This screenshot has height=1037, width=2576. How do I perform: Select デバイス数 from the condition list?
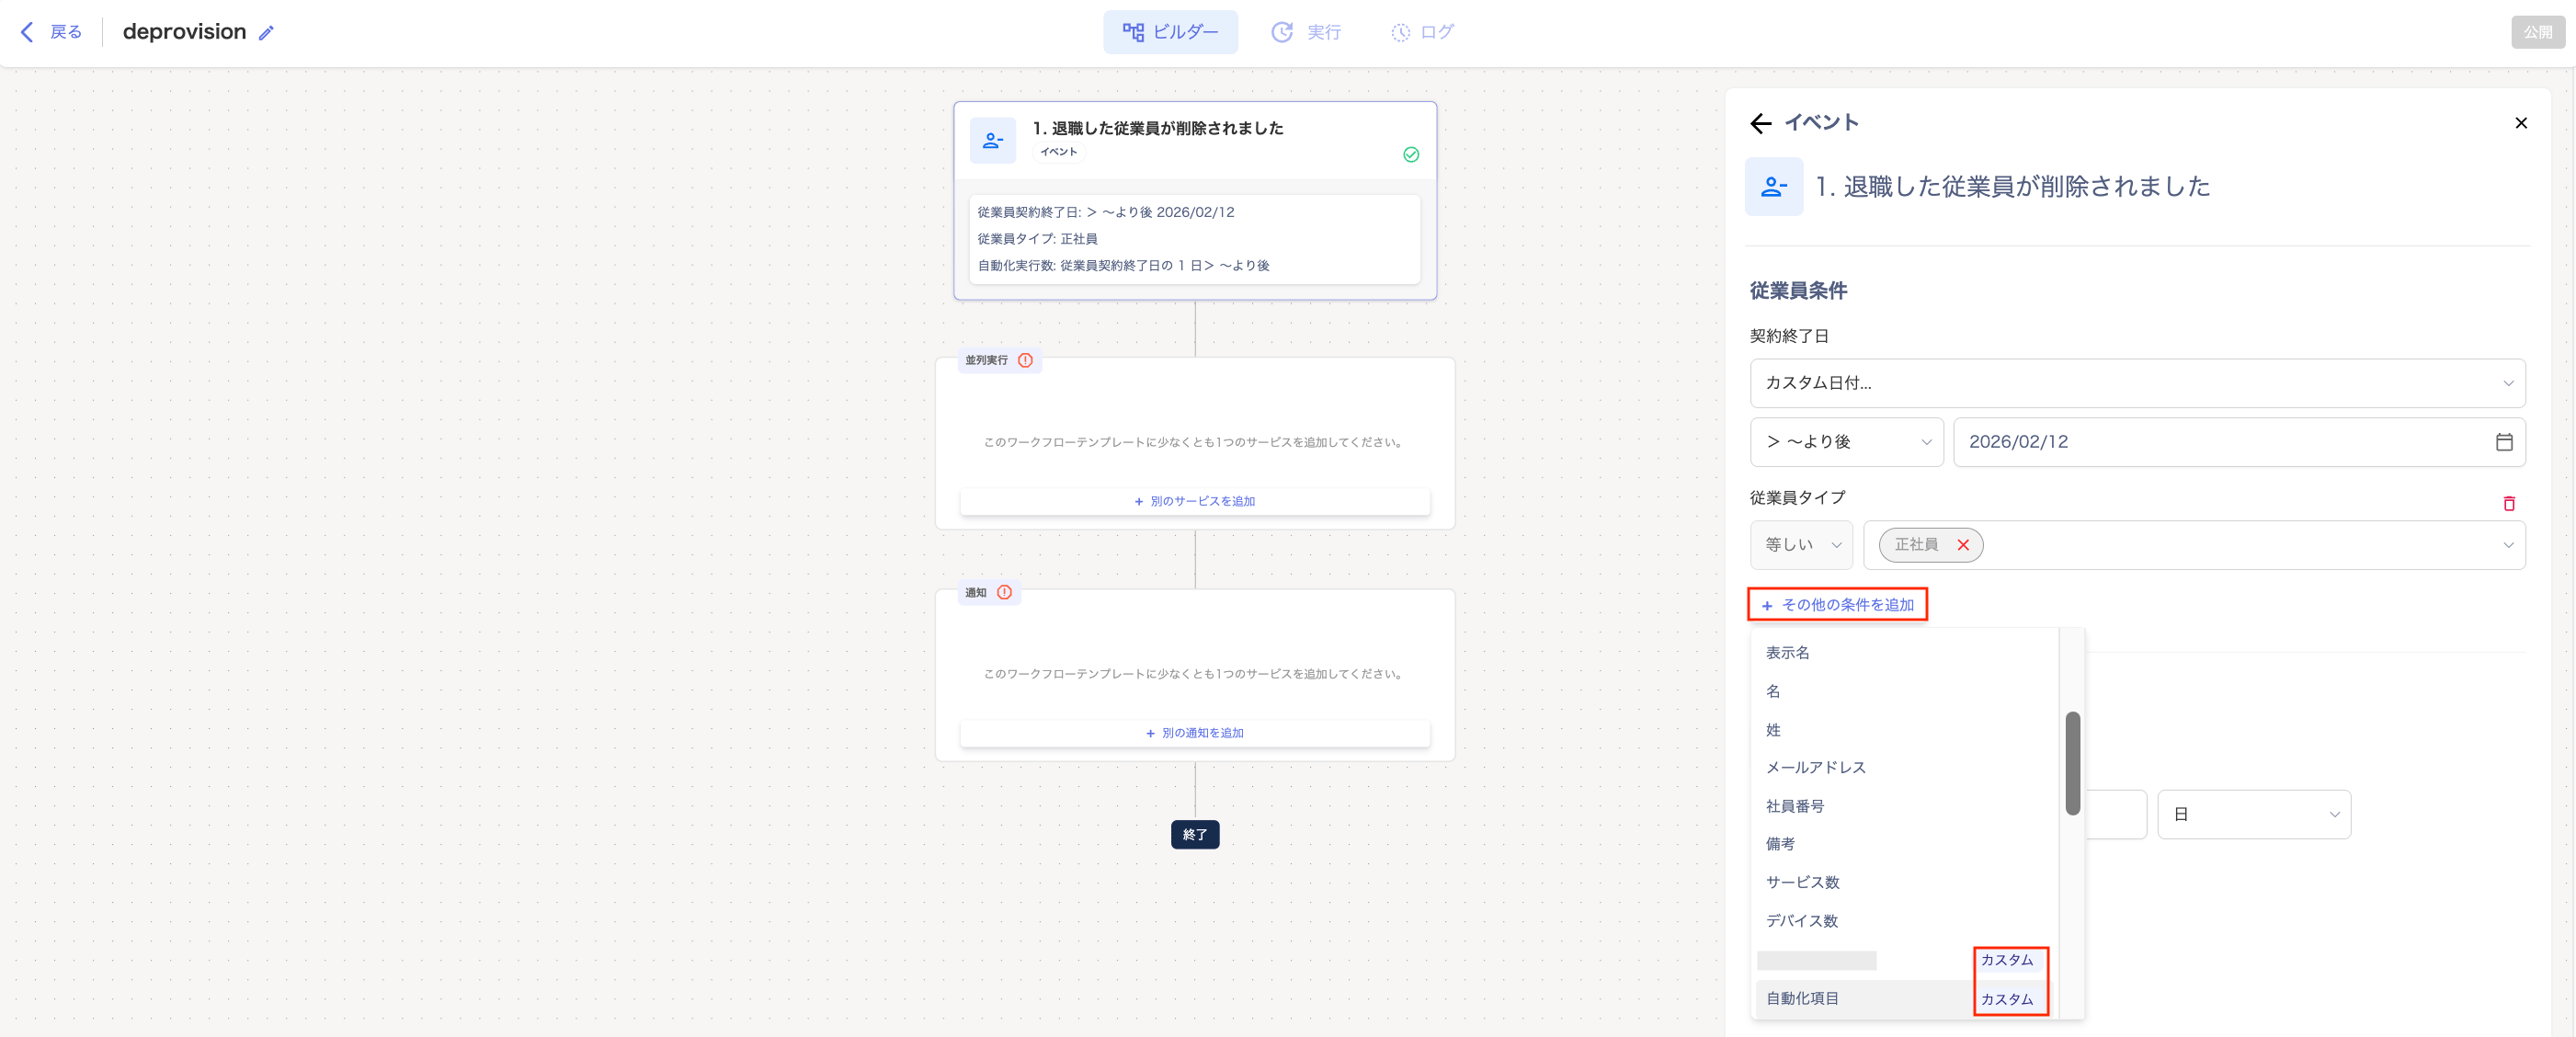[1905, 921]
